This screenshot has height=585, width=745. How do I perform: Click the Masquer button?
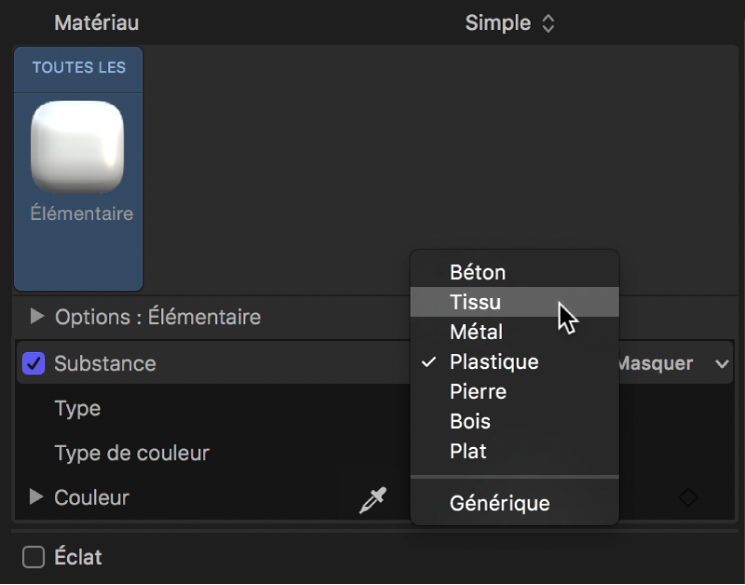click(x=656, y=364)
